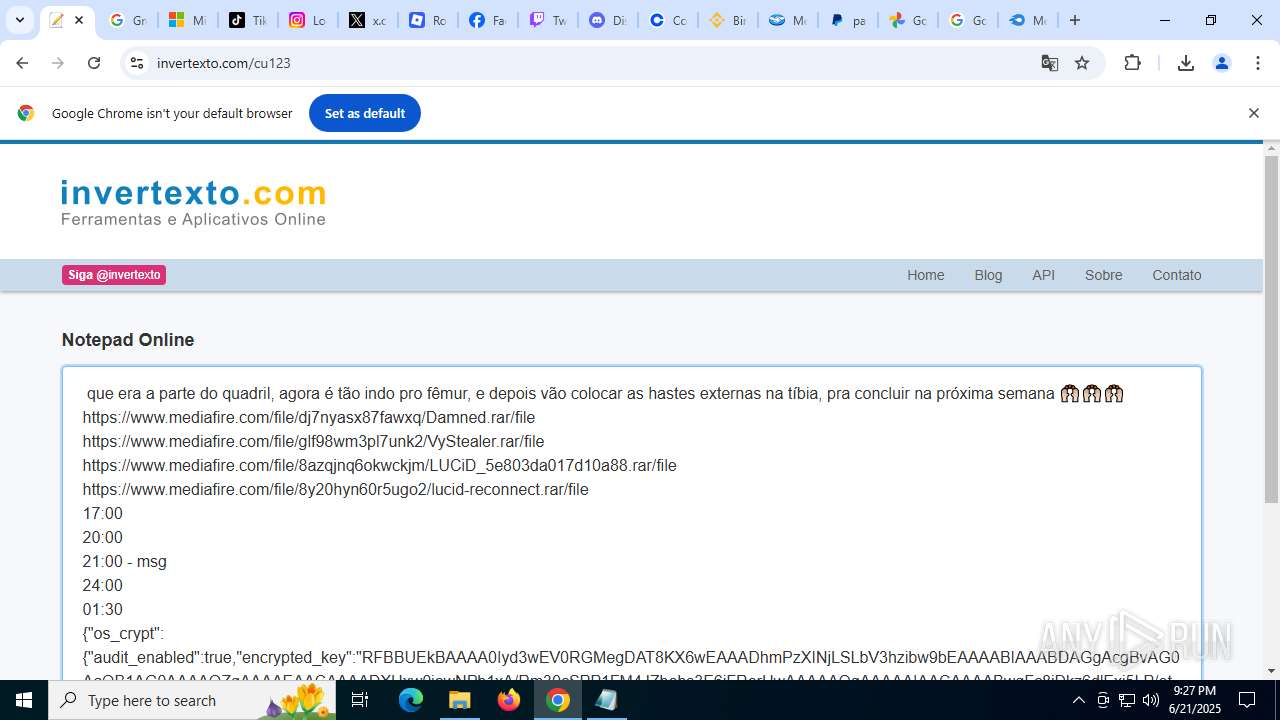This screenshot has width=1280, height=720.
Task: Open Task View on taskbar
Action: (x=361, y=700)
